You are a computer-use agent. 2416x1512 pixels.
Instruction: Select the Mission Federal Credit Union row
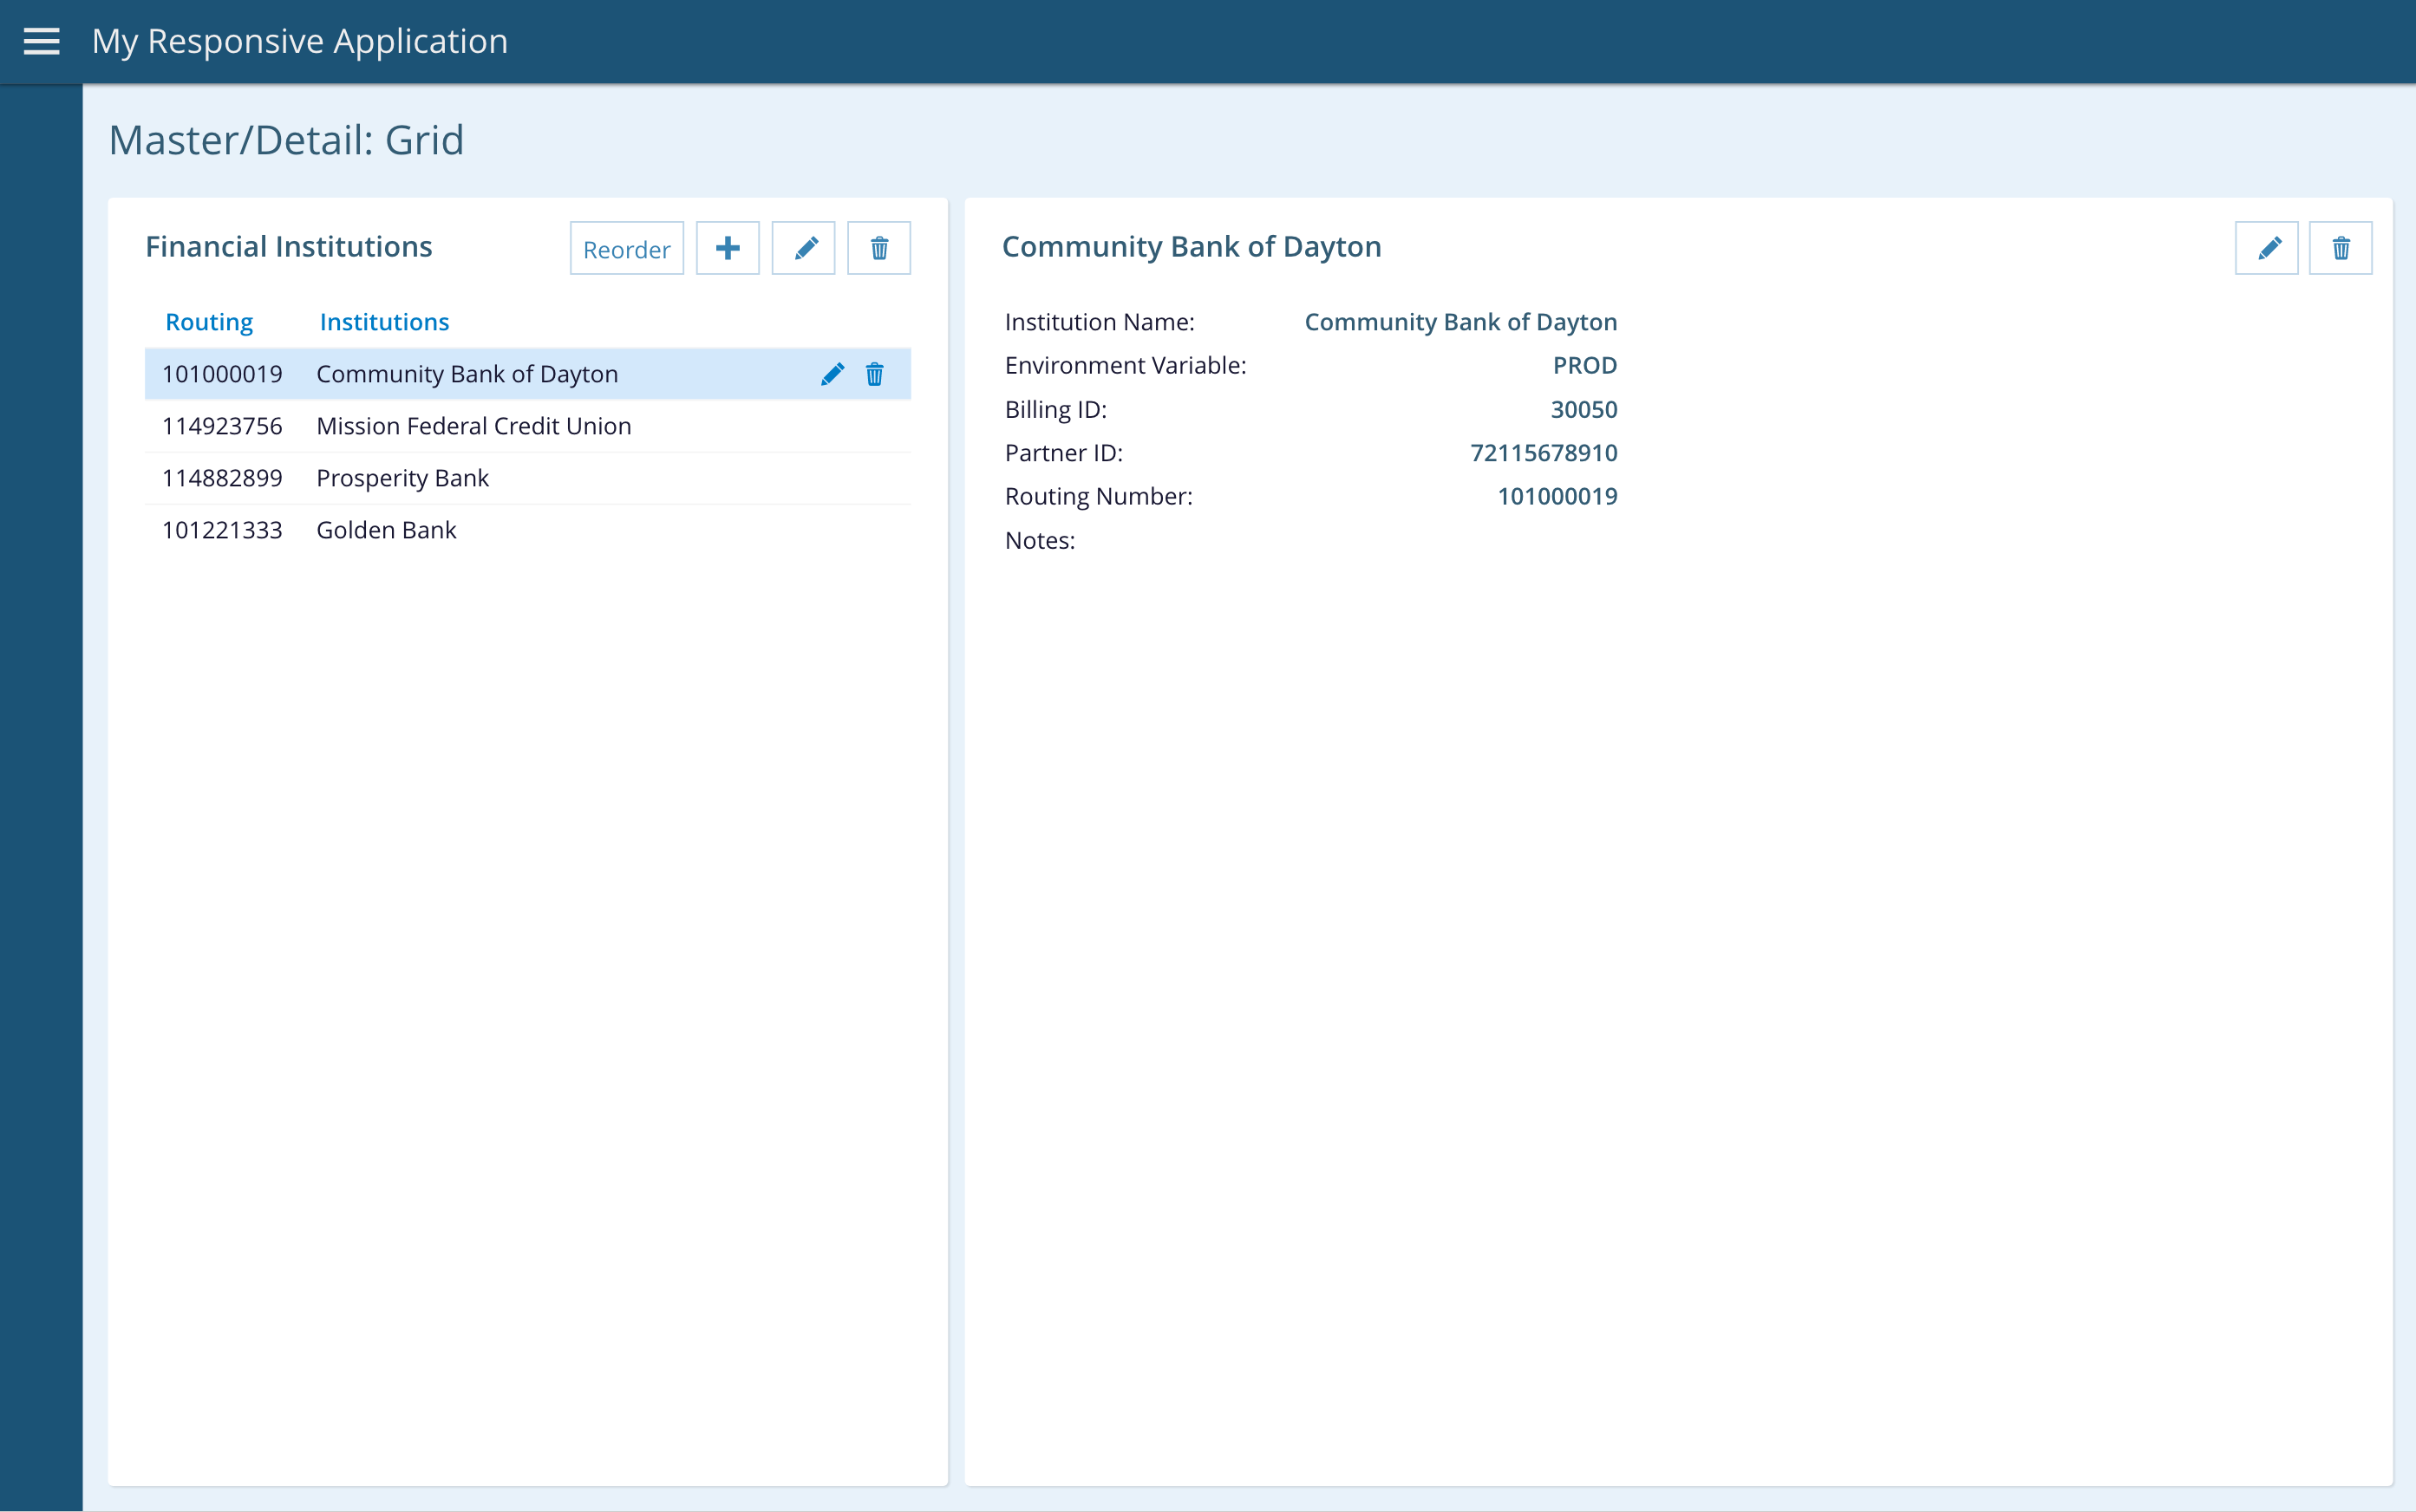[x=473, y=426]
